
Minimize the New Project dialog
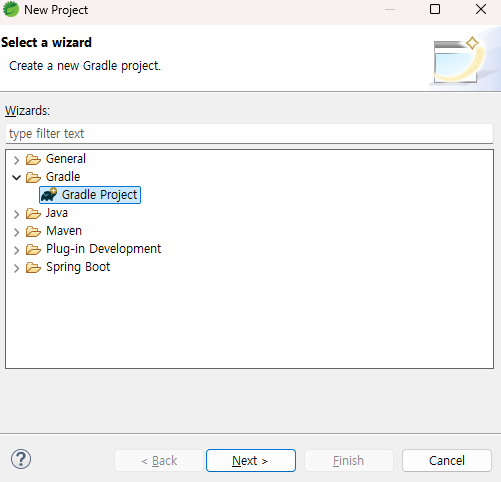tap(390, 9)
